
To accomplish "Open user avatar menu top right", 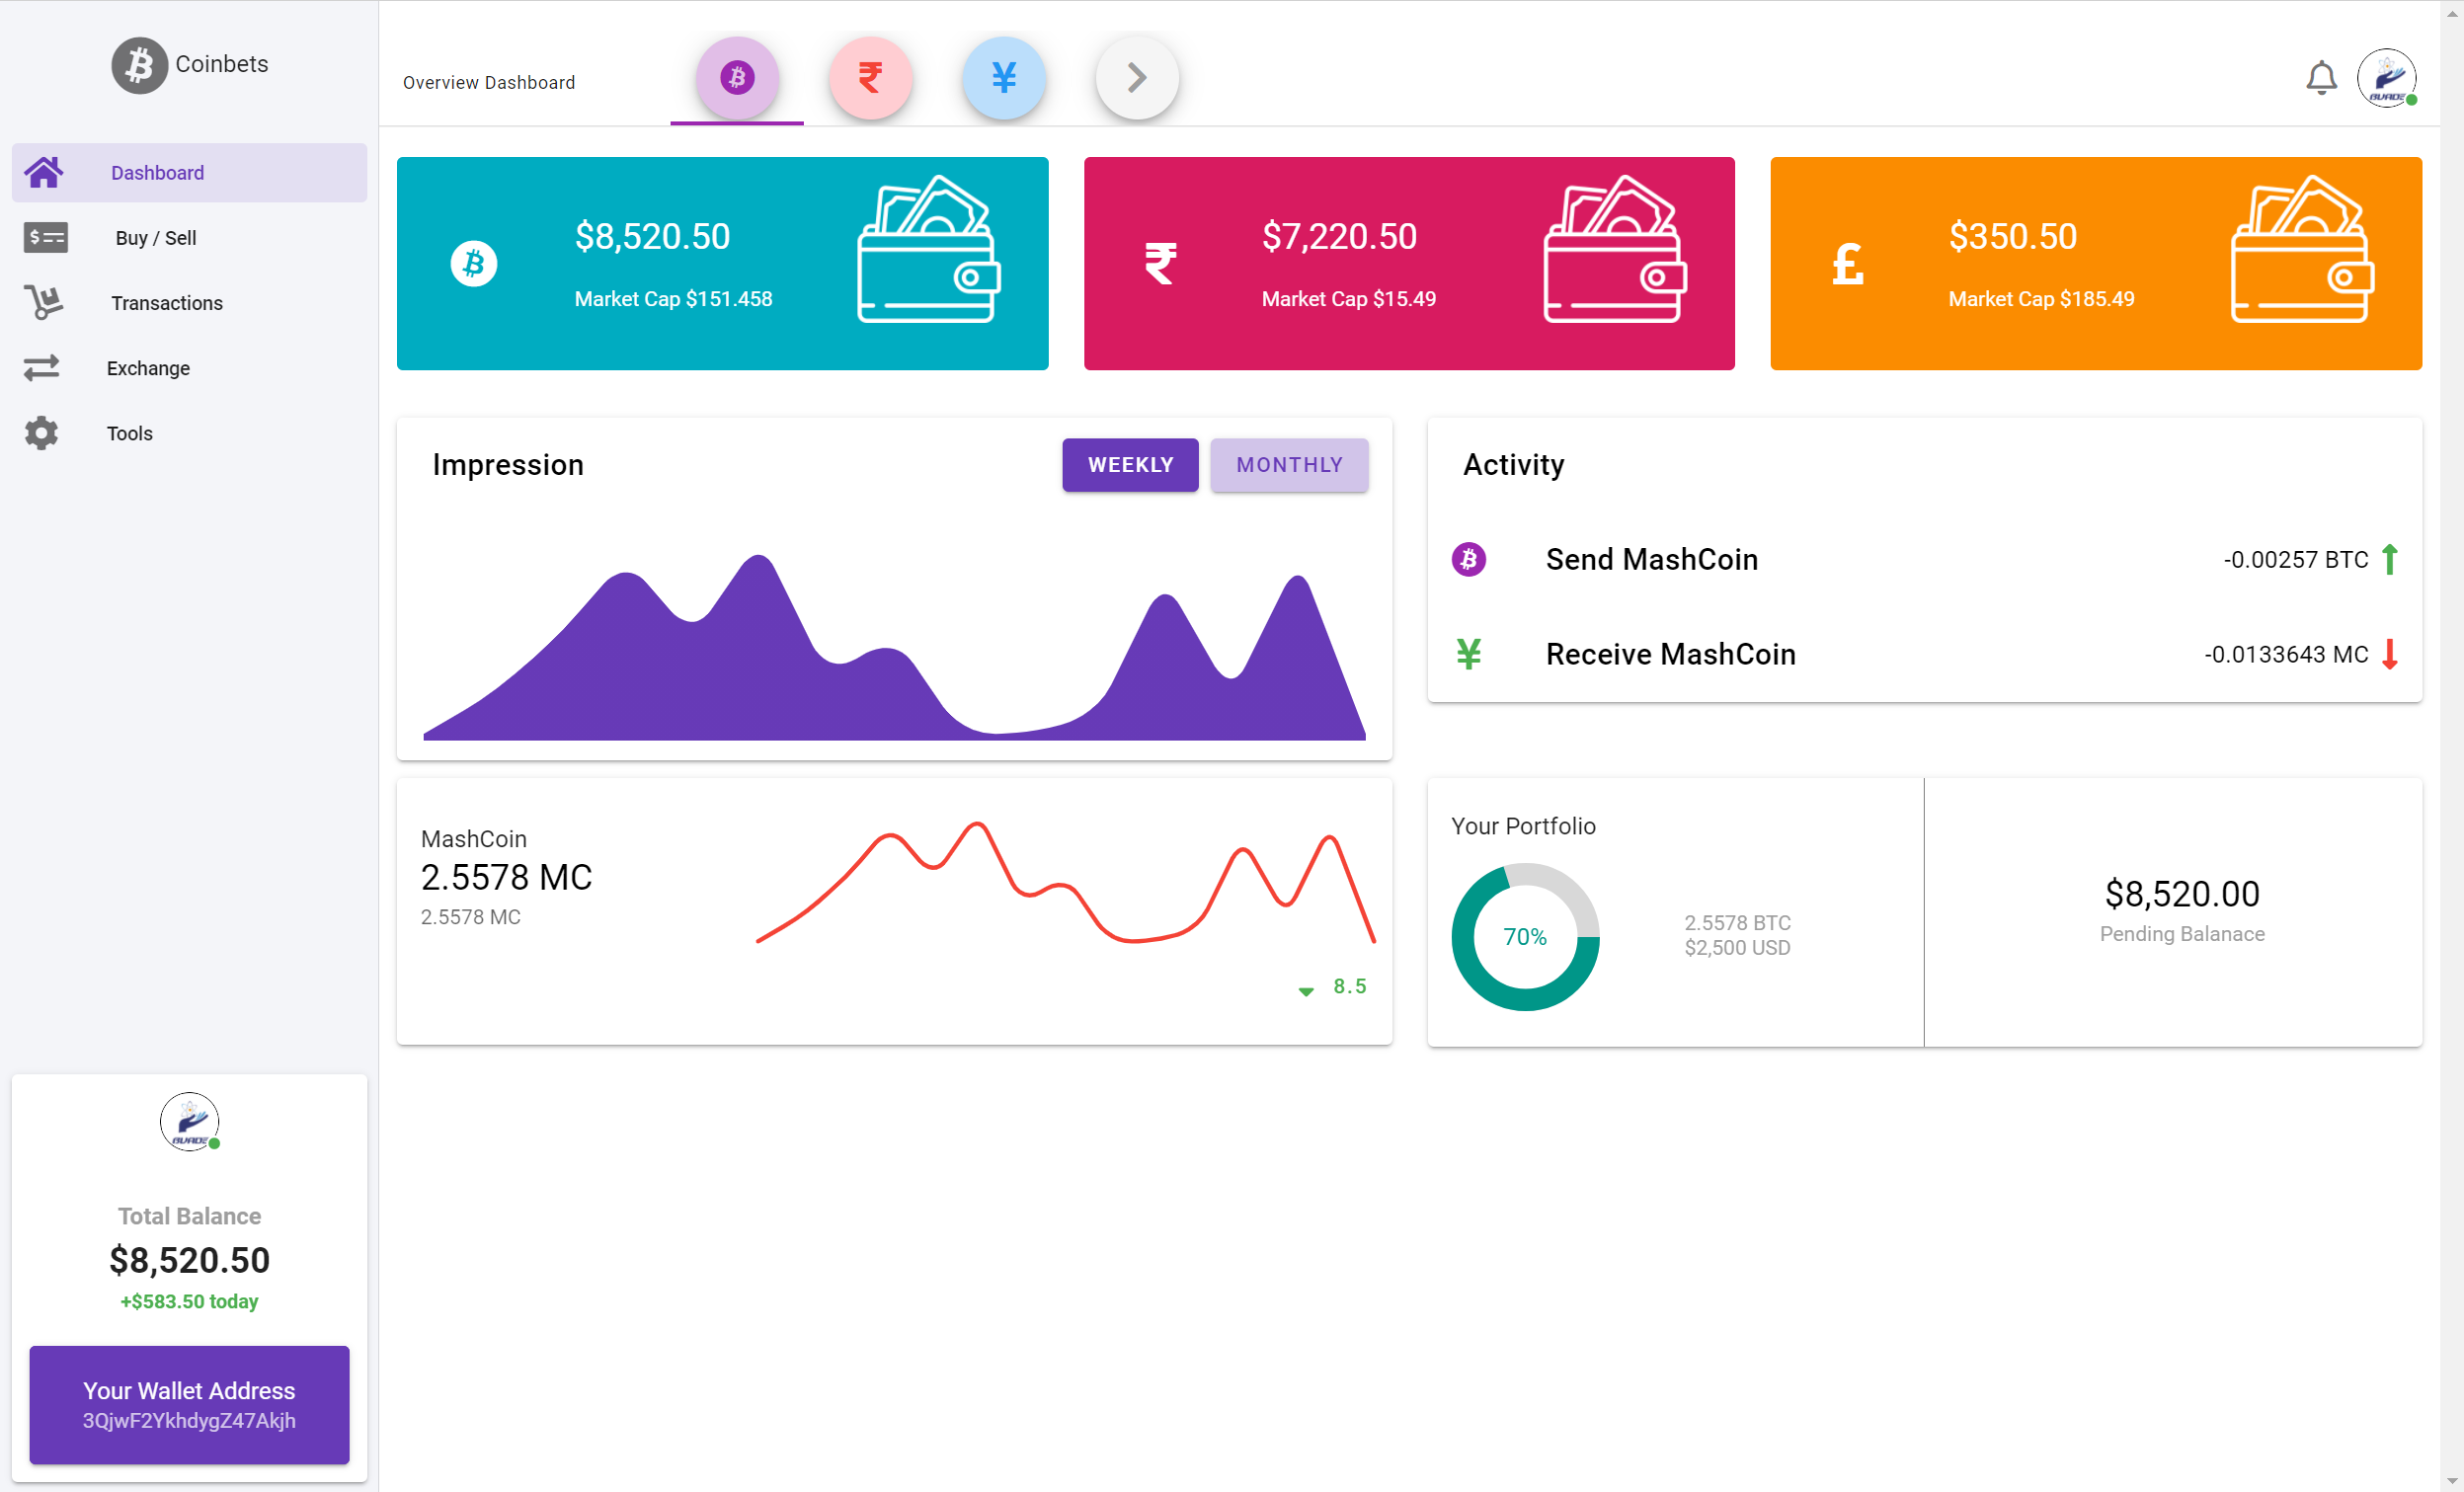I will (2386, 78).
